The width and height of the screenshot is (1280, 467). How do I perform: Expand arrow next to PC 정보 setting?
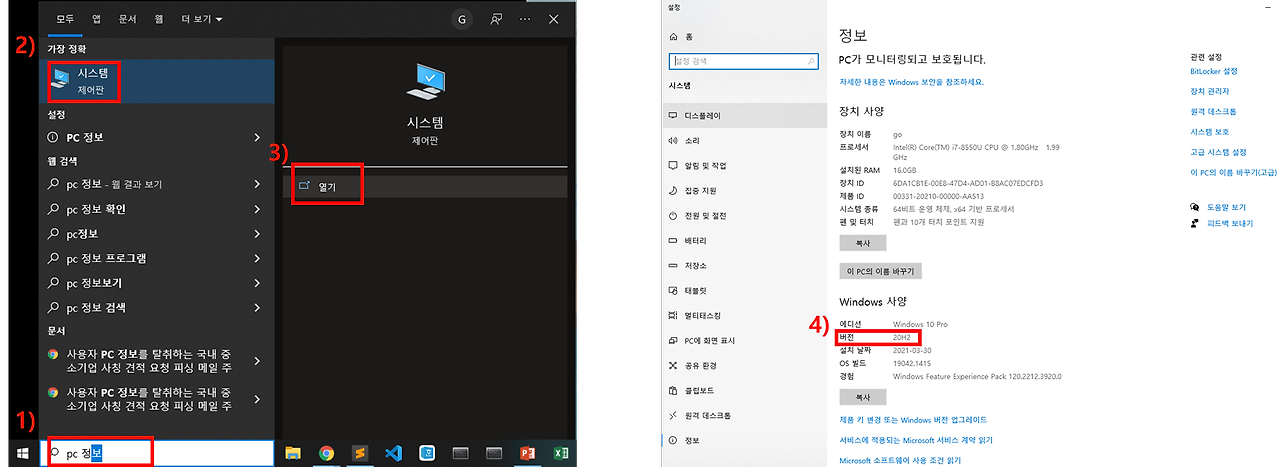[x=258, y=137]
